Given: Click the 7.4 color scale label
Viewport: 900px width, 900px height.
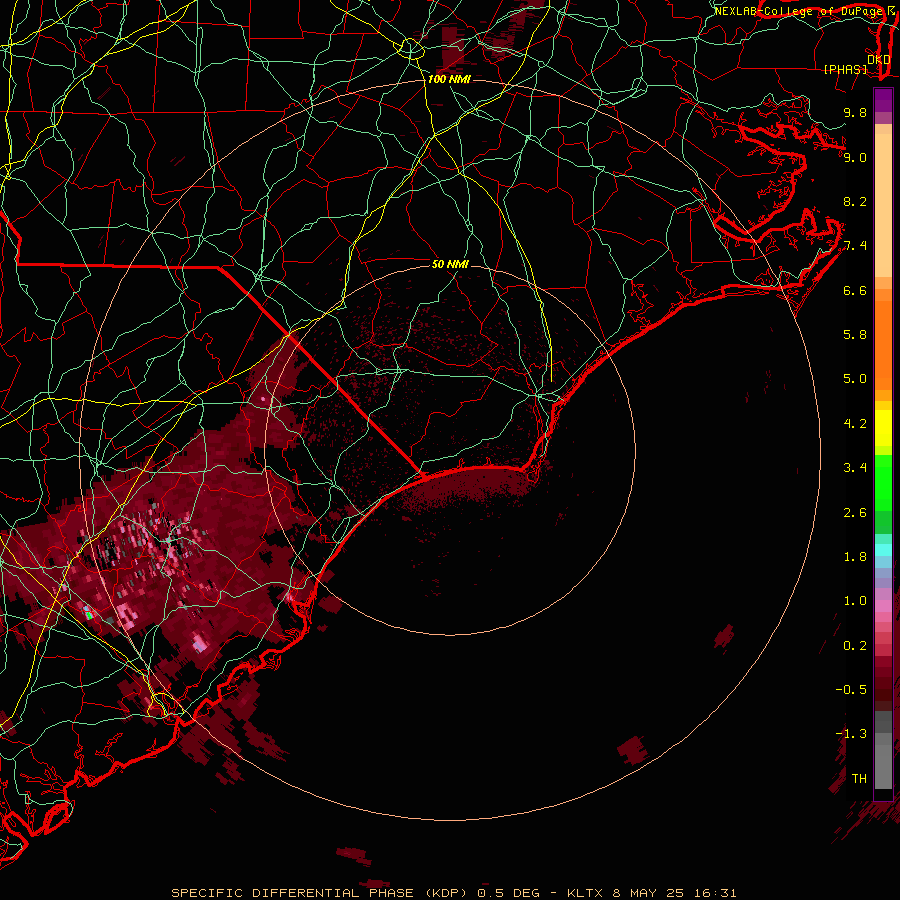Looking at the screenshot, I should pyautogui.click(x=855, y=246).
